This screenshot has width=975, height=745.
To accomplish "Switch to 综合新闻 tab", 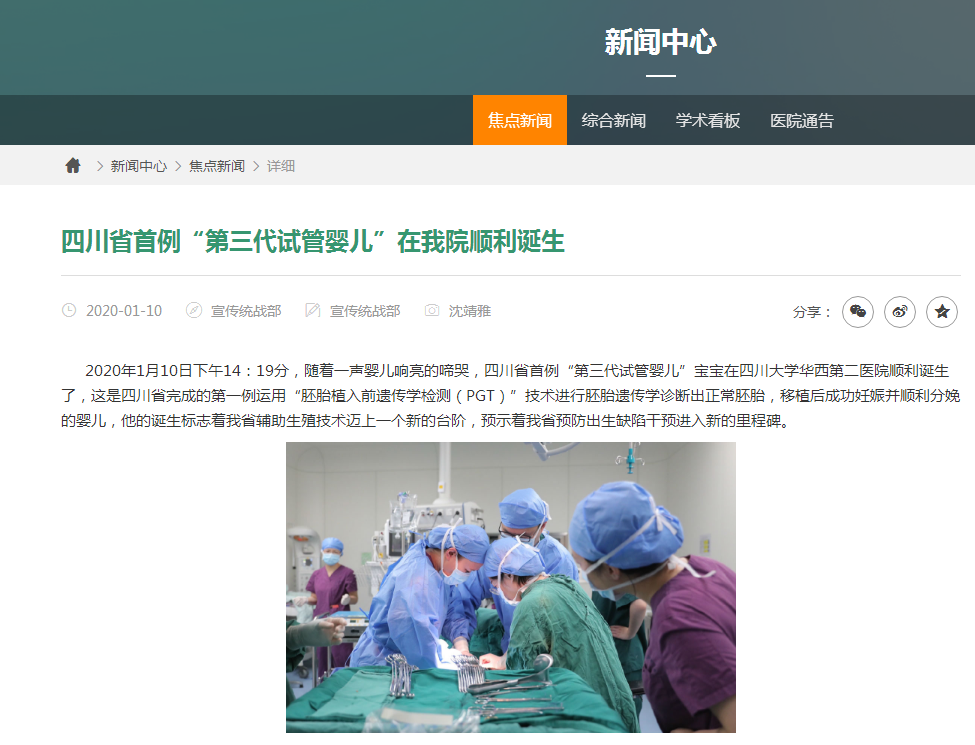I will tap(614, 120).
